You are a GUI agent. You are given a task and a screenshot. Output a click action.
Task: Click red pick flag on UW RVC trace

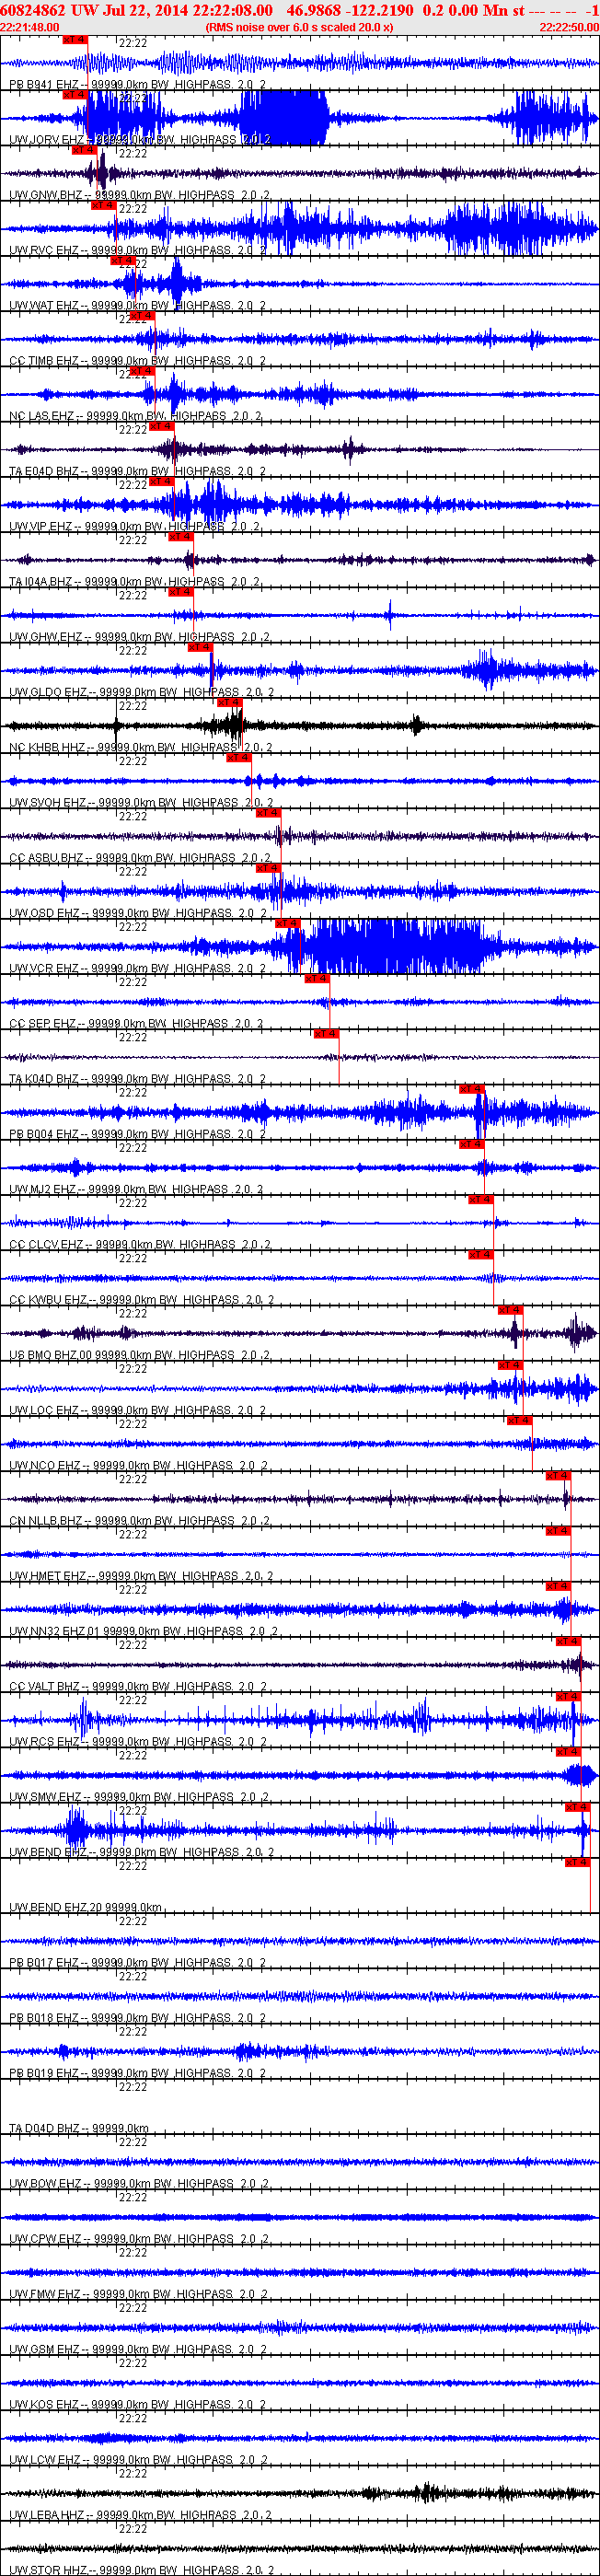point(104,206)
